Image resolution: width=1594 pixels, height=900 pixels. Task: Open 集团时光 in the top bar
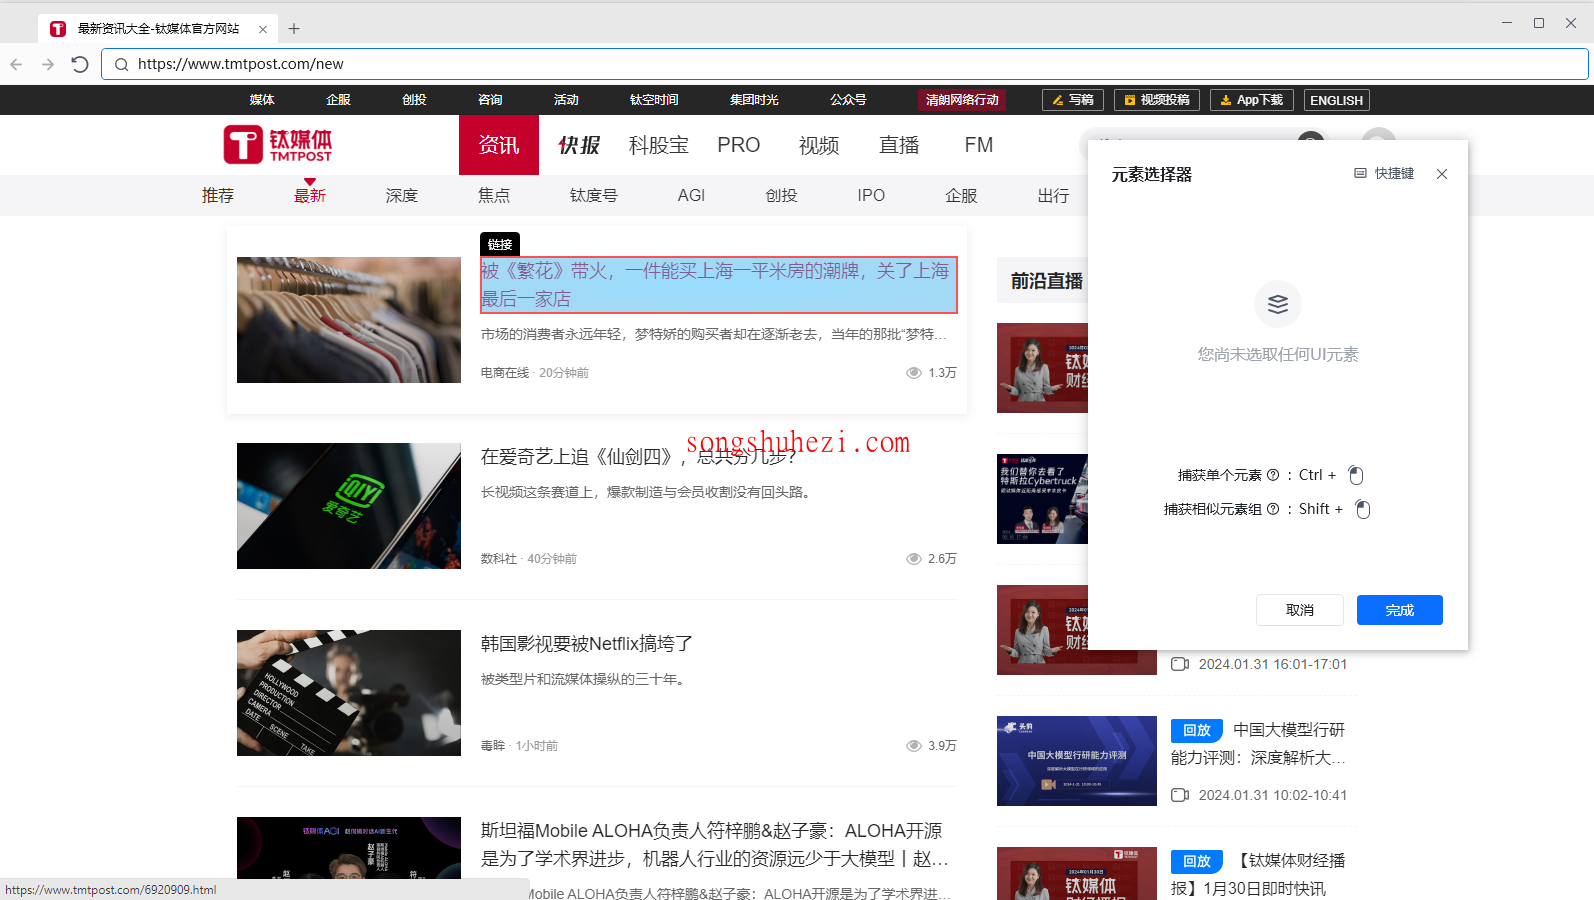click(754, 100)
